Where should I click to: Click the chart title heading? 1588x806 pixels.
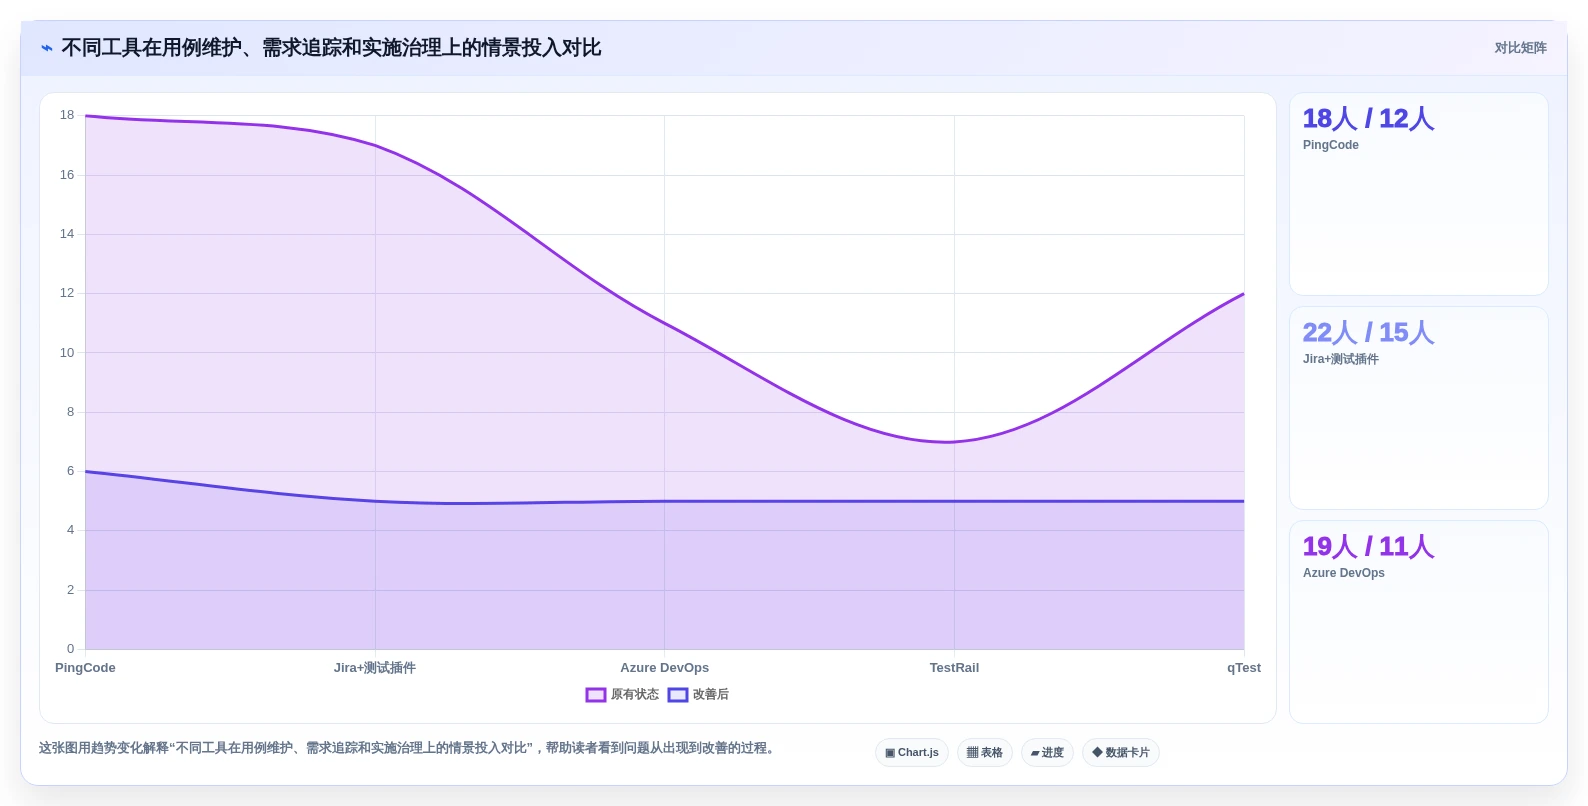tap(331, 48)
